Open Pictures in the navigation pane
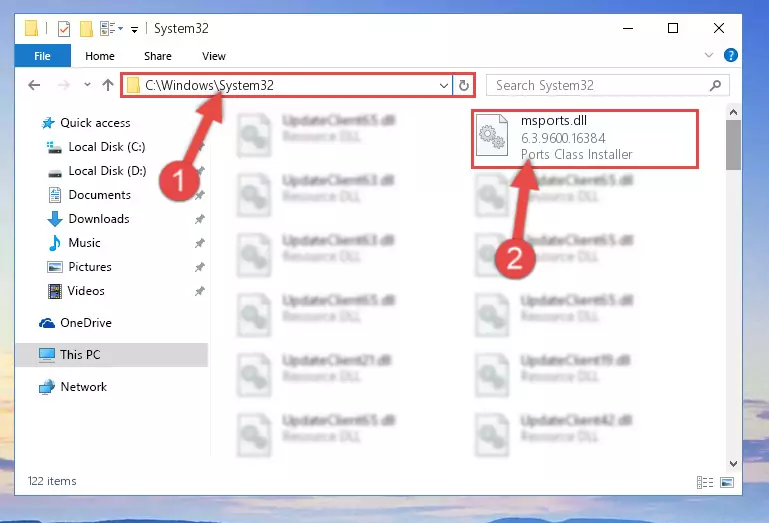The width and height of the screenshot is (769, 523). click(x=90, y=267)
